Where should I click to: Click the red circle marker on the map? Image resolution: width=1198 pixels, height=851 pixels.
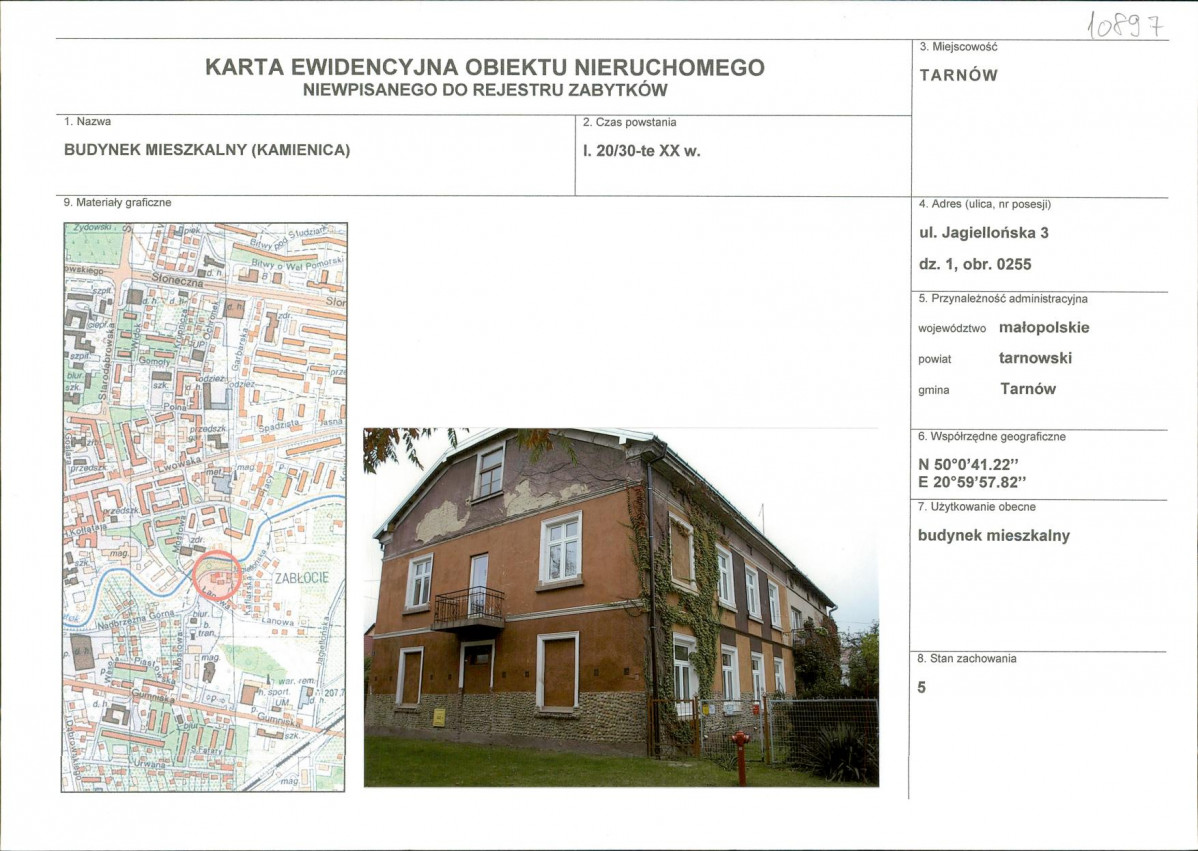point(217,574)
